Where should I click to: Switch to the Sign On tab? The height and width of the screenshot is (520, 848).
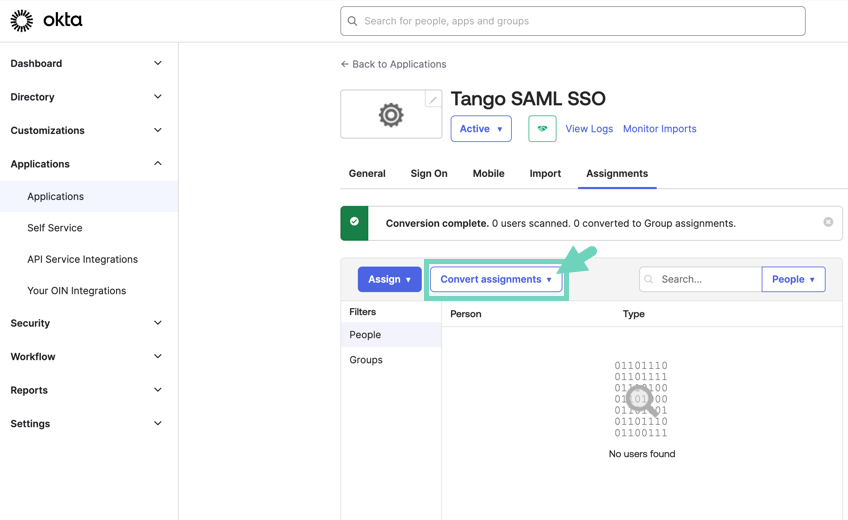[428, 173]
